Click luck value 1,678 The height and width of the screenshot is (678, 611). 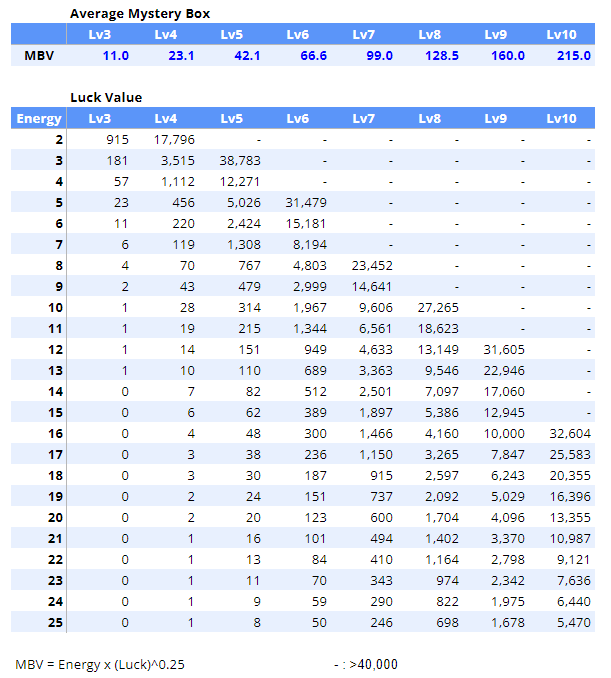tap(508, 623)
